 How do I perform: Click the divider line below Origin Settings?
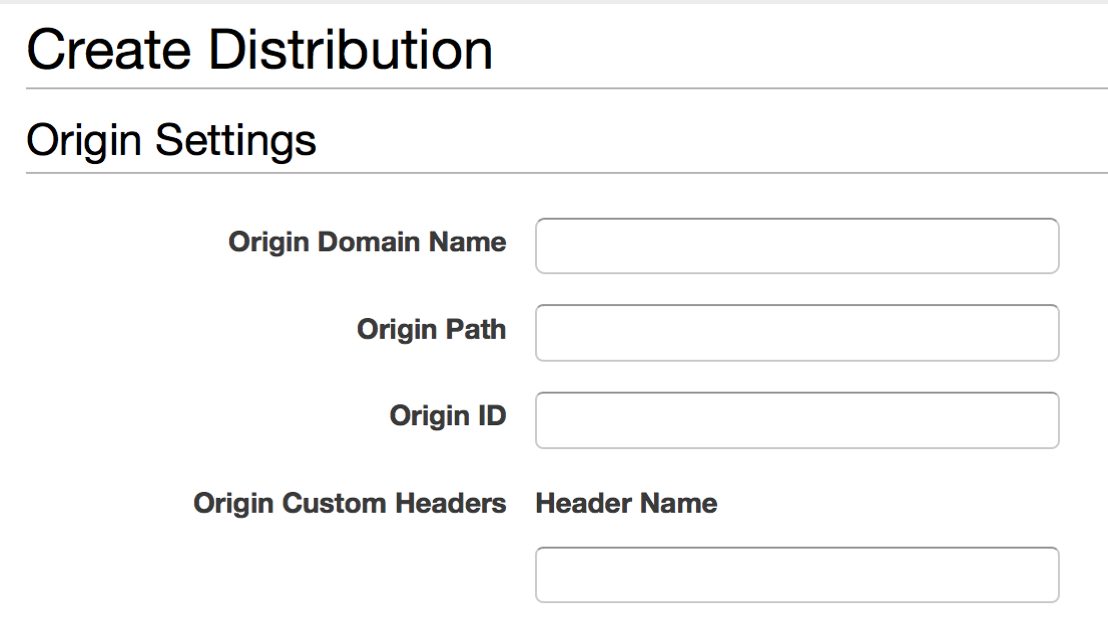click(x=567, y=172)
